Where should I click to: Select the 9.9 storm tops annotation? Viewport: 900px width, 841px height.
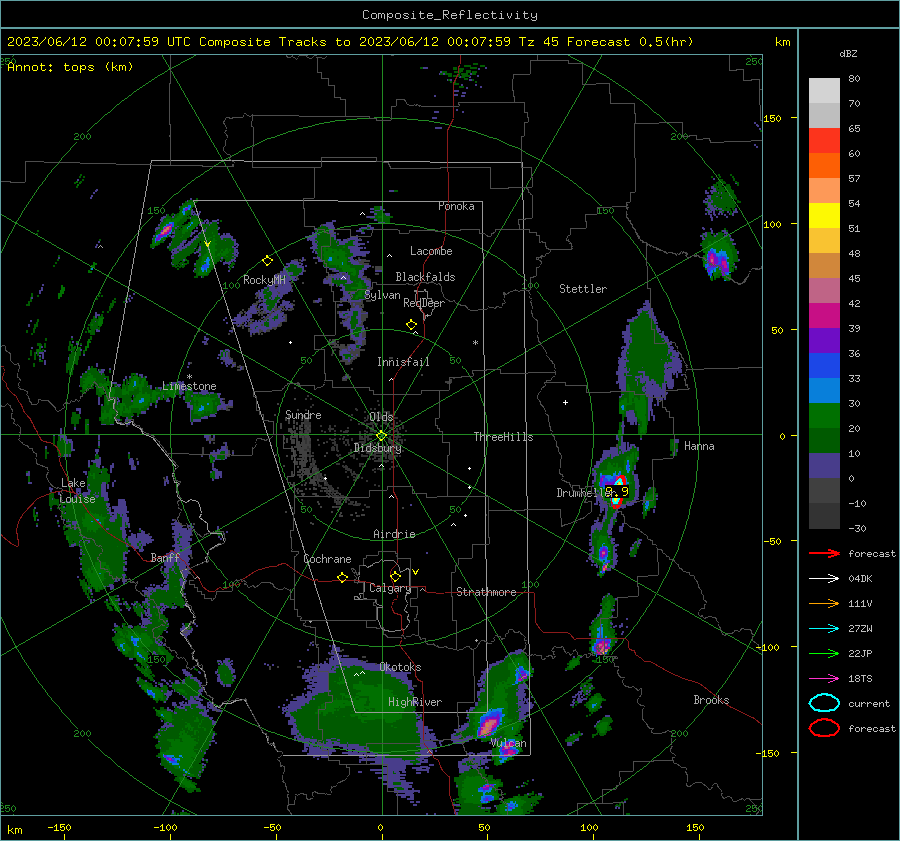618,491
